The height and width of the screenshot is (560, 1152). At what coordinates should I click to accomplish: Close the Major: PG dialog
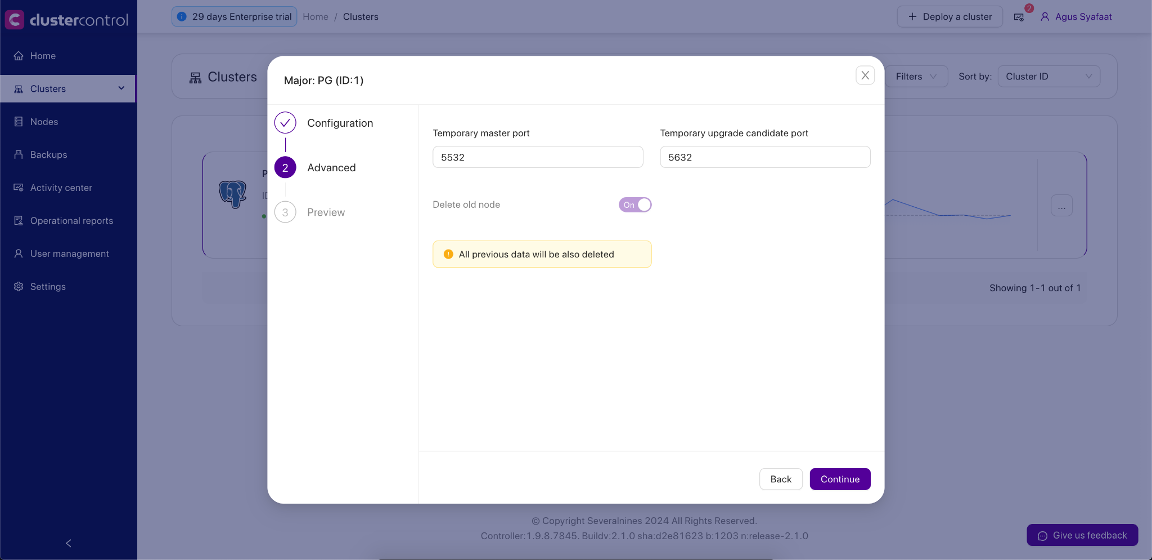[865, 75]
